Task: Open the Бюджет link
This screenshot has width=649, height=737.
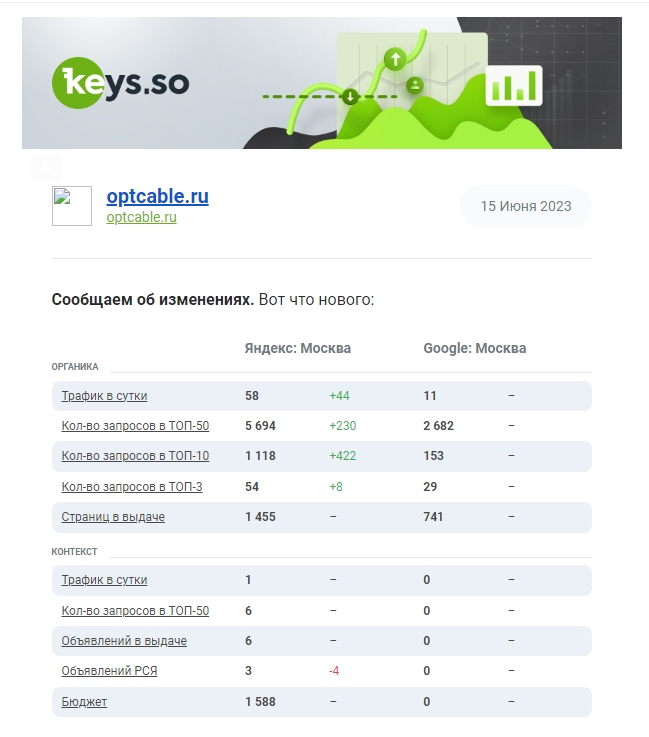Action: (x=84, y=702)
